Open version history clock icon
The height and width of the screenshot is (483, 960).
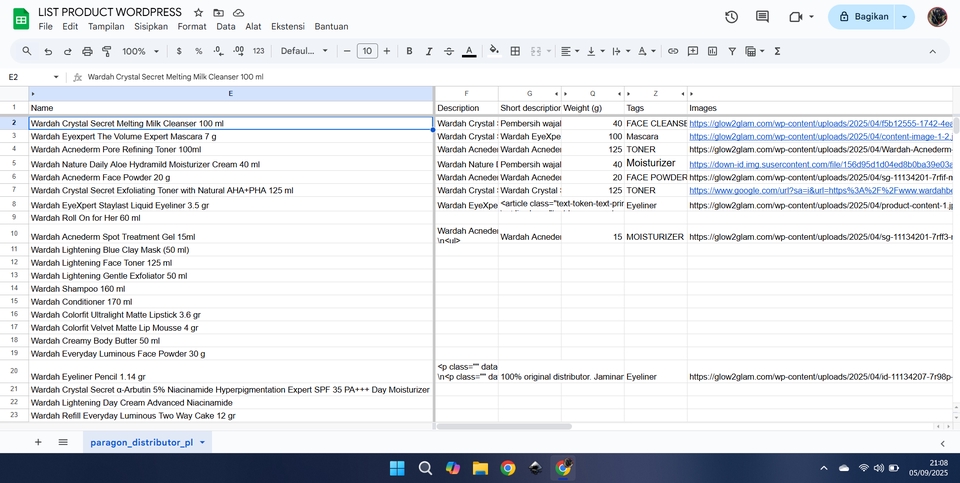[731, 17]
